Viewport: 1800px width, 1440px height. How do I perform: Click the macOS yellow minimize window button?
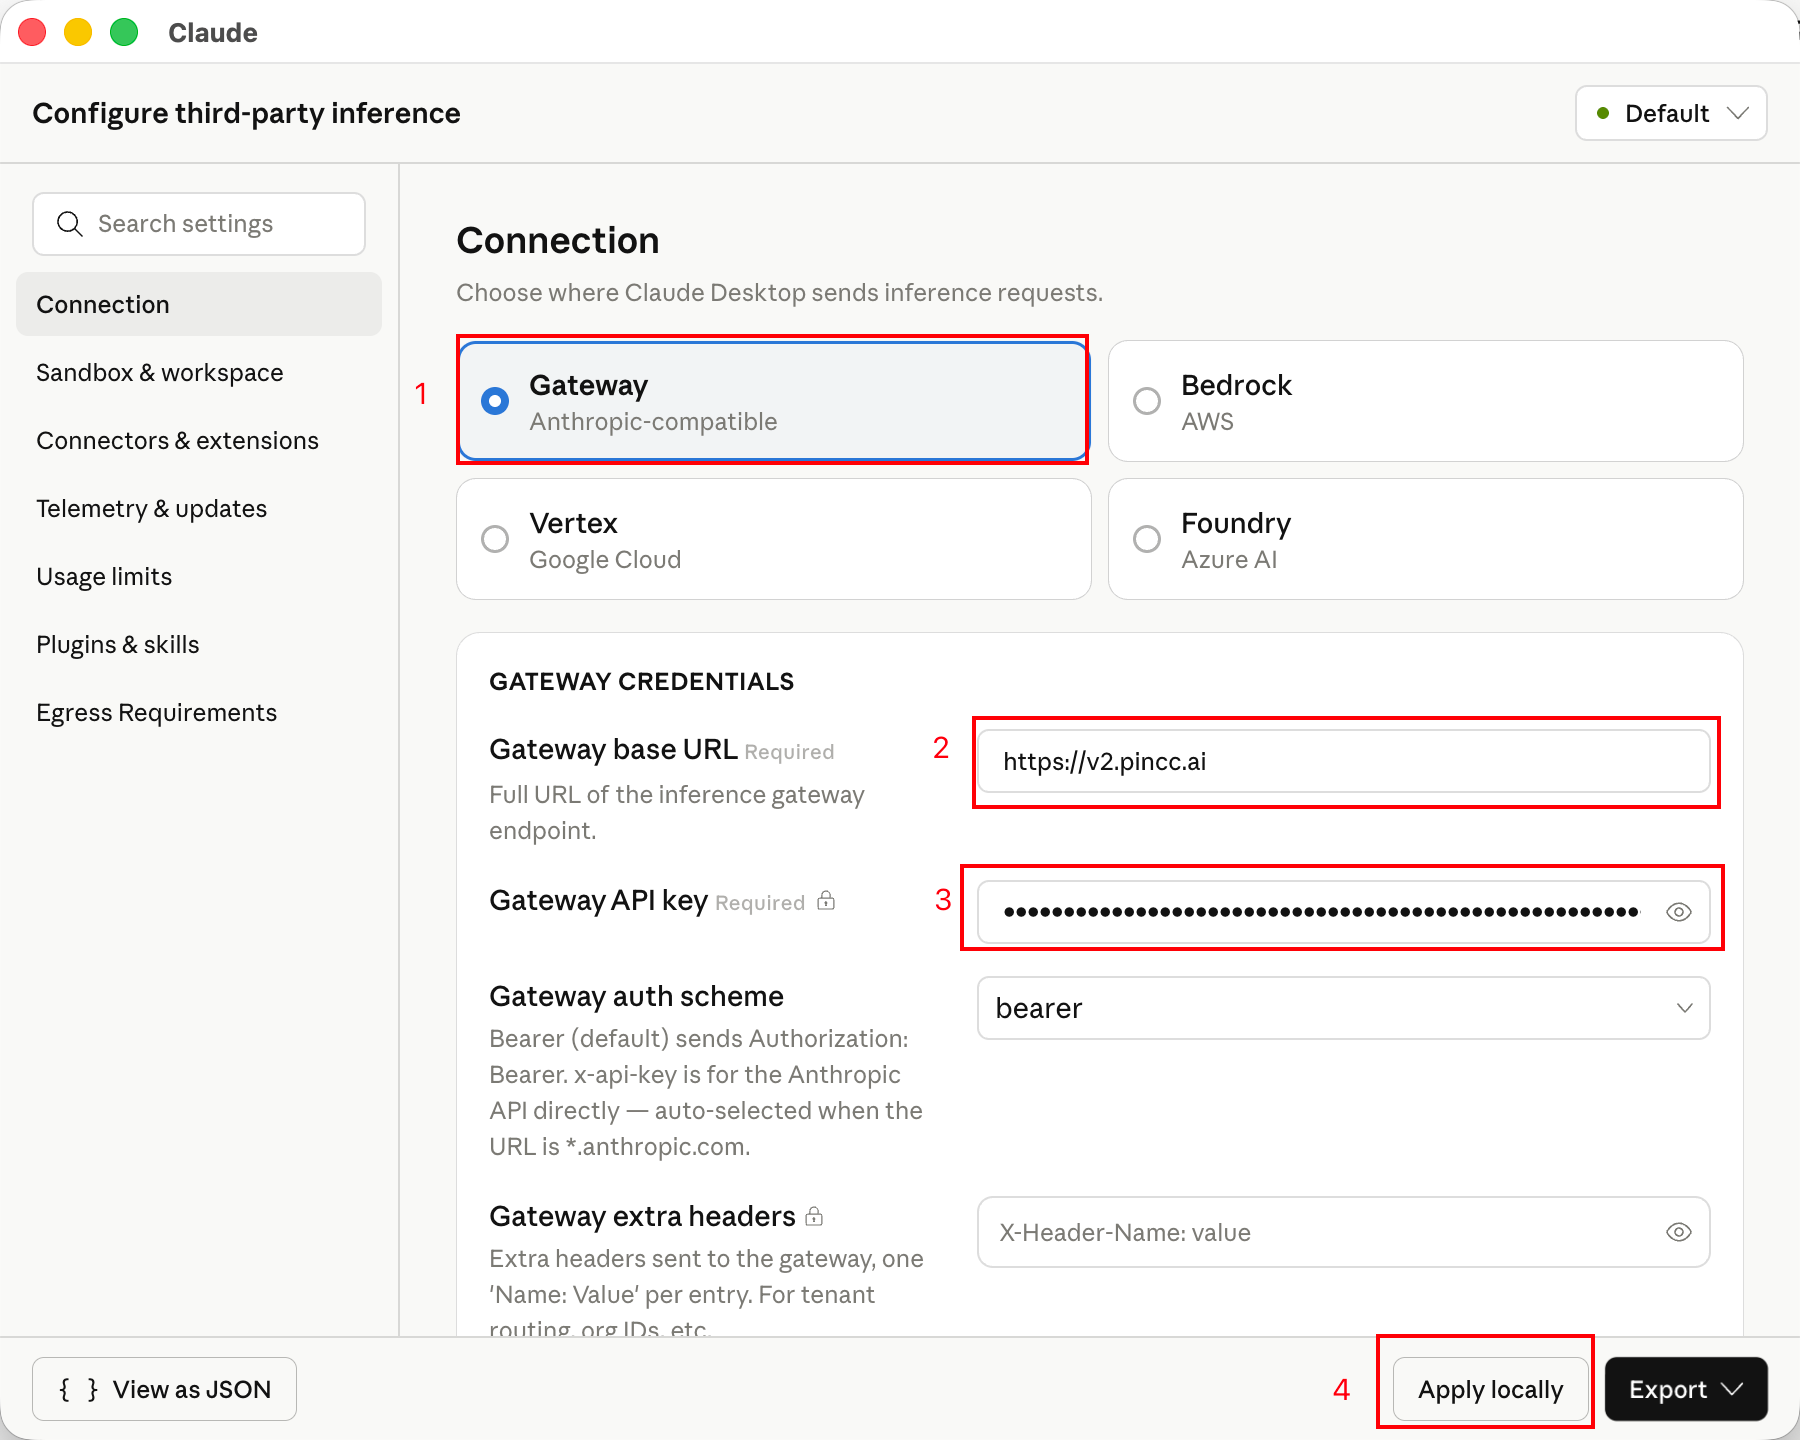coord(78,32)
